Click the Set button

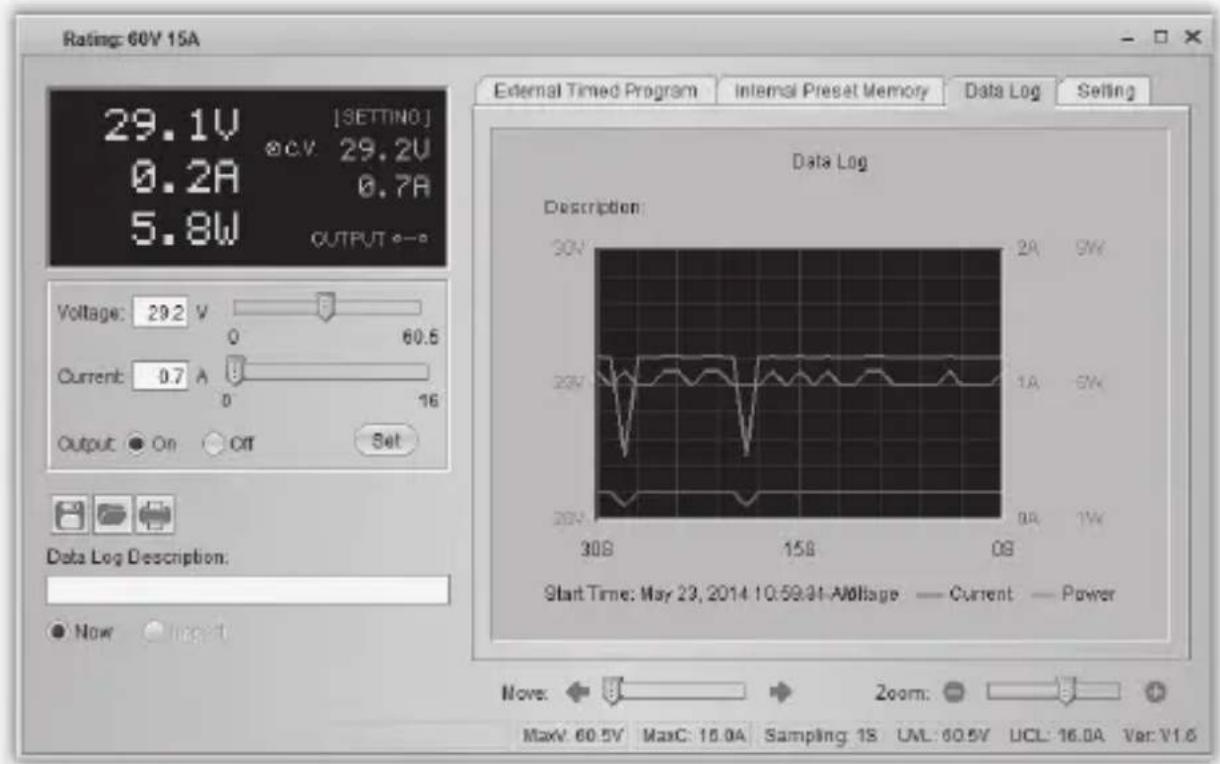[x=387, y=440]
